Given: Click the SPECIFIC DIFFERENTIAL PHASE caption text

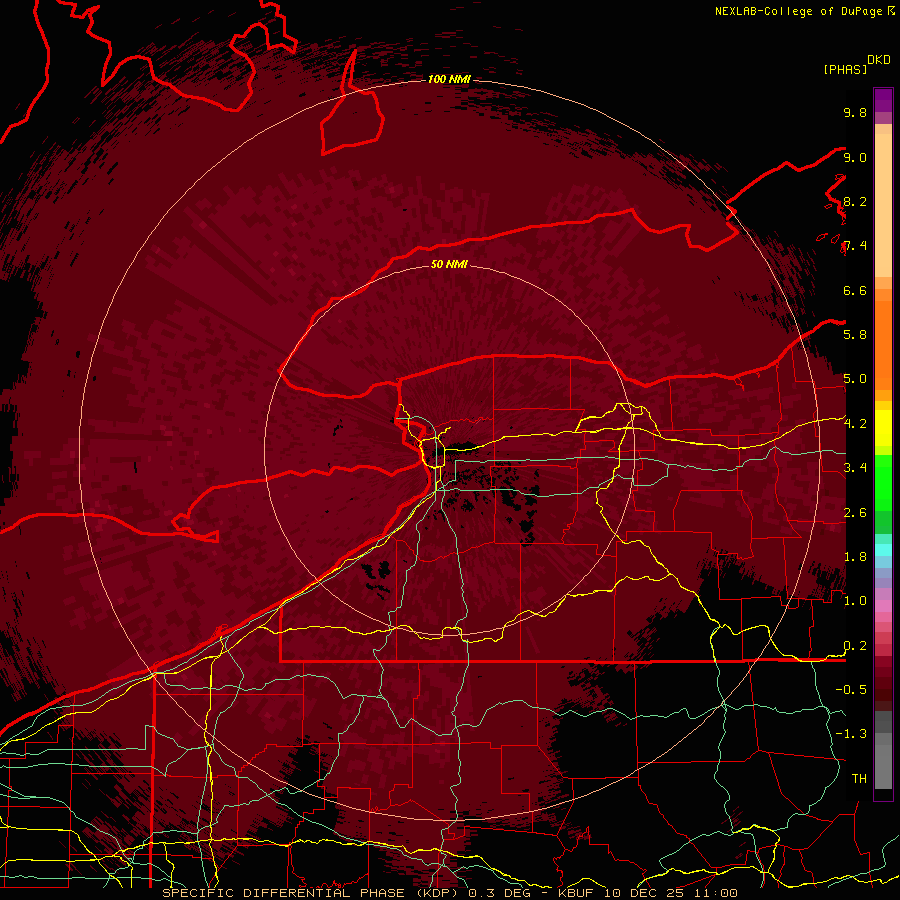Looking at the screenshot, I should tap(284, 893).
